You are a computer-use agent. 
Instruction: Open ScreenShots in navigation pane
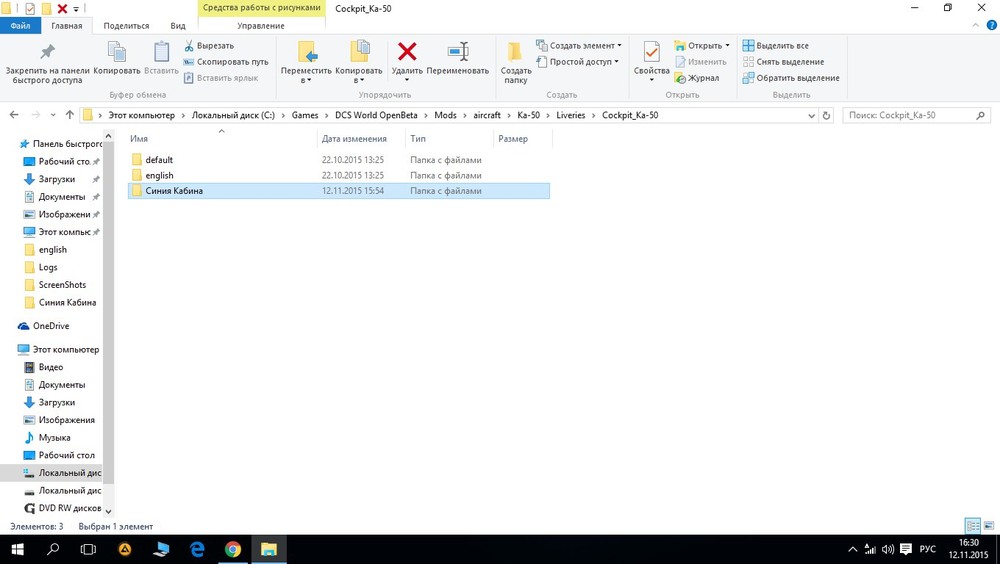(62, 285)
